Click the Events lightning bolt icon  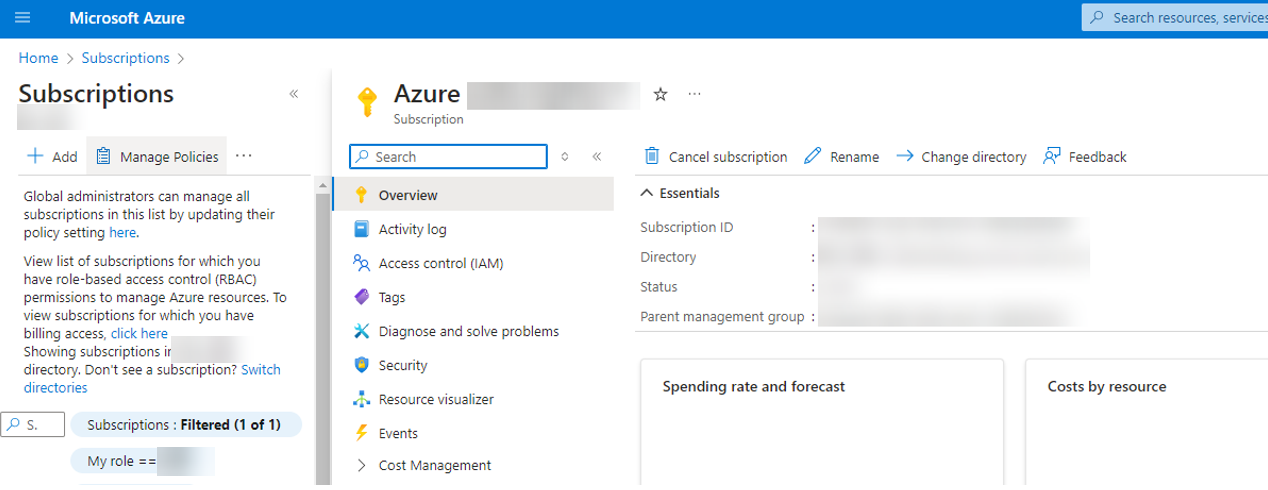(x=362, y=433)
